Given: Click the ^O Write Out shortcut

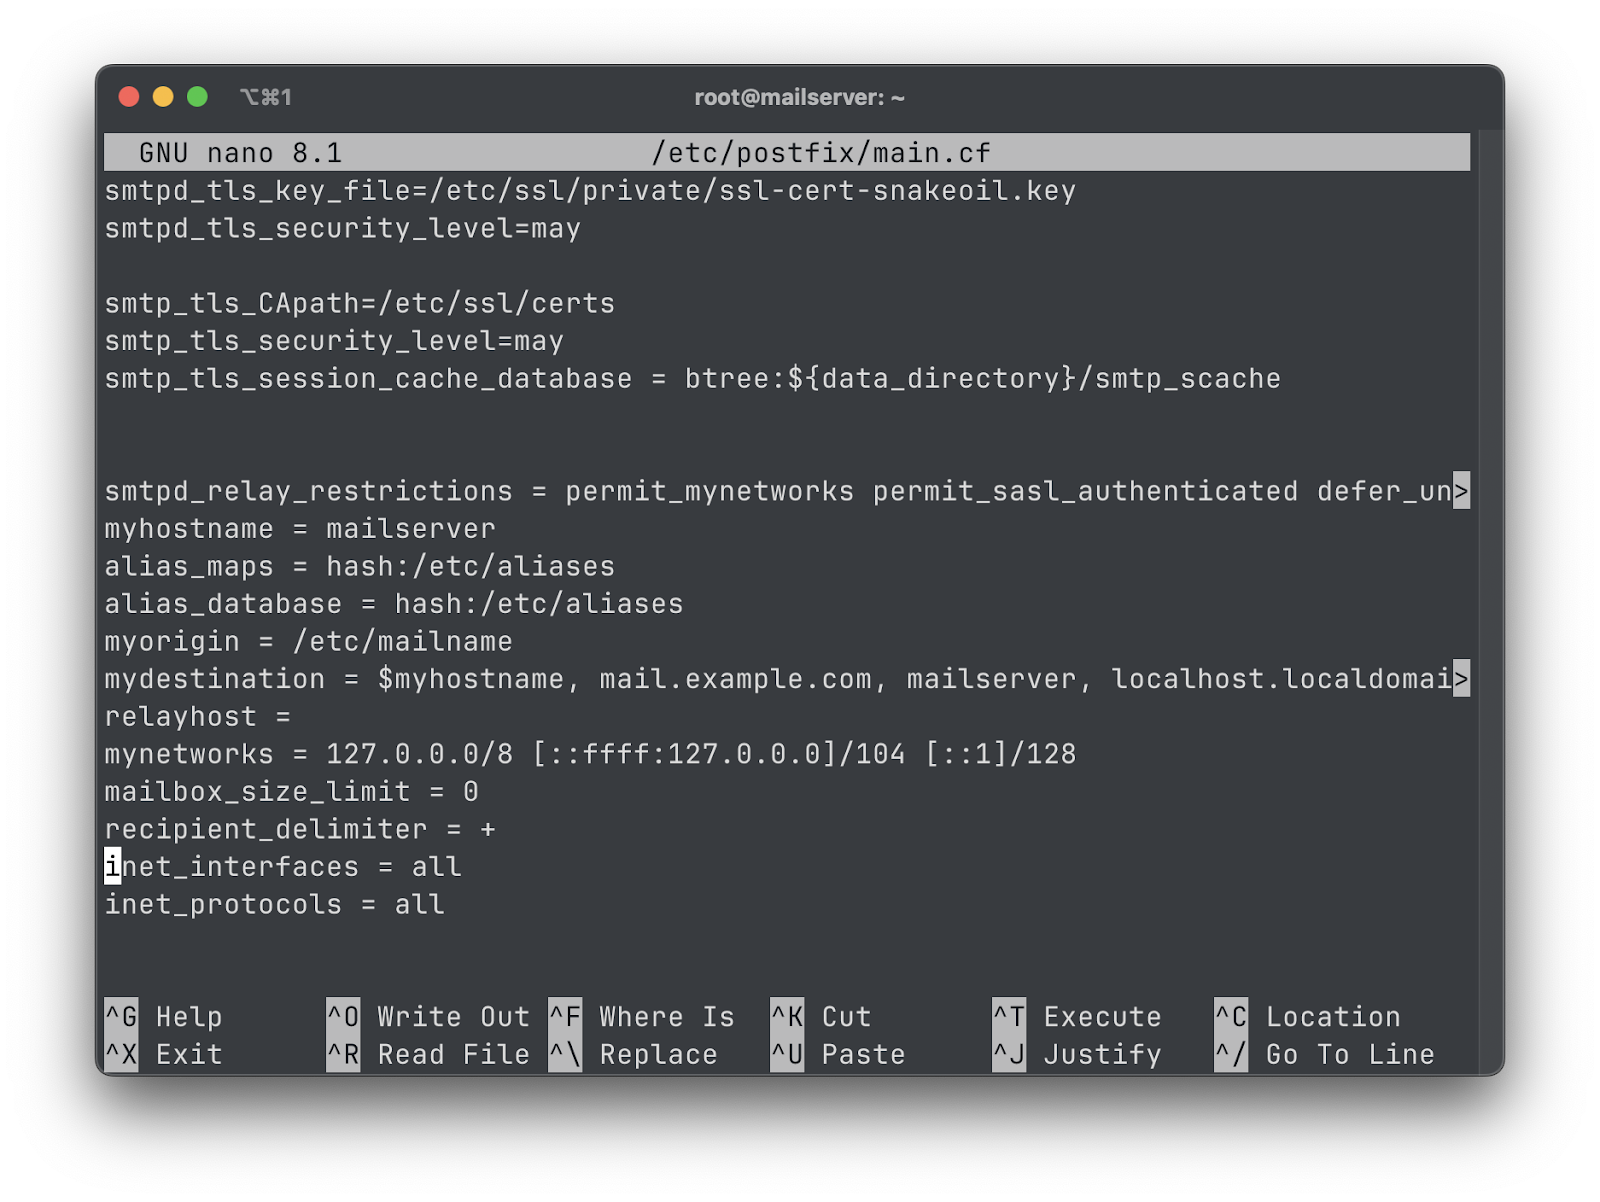Looking at the screenshot, I should (428, 1017).
